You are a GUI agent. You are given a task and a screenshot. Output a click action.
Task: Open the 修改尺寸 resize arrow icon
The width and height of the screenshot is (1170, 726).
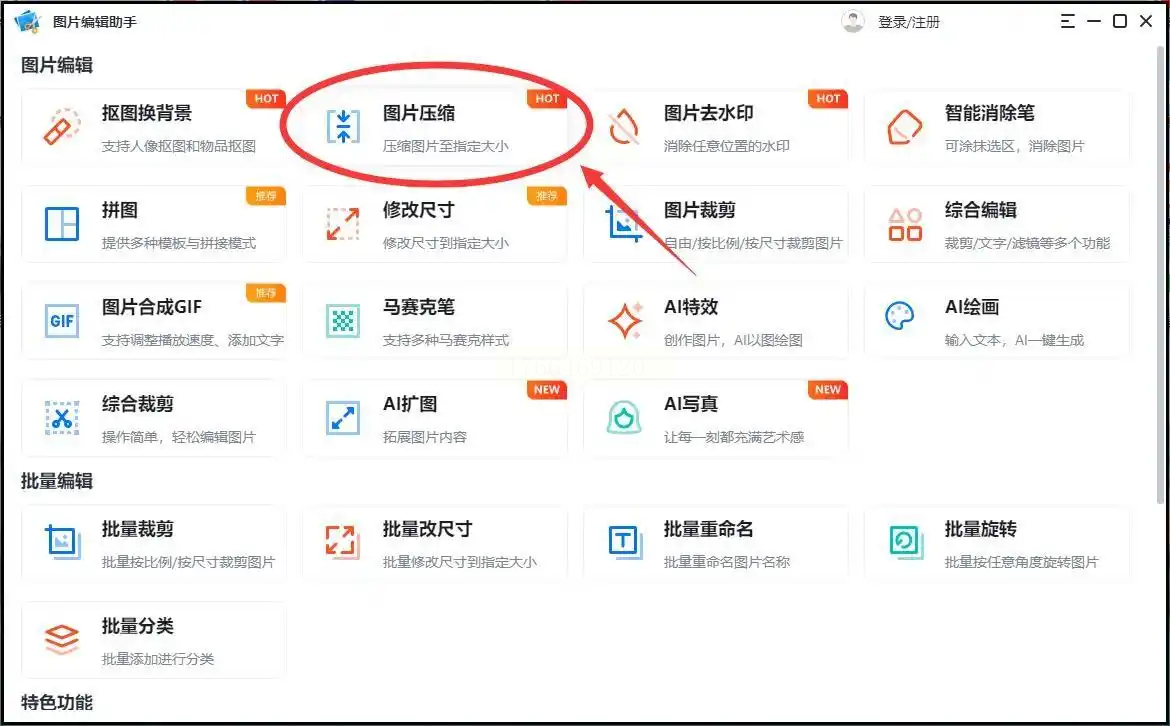tap(343, 224)
